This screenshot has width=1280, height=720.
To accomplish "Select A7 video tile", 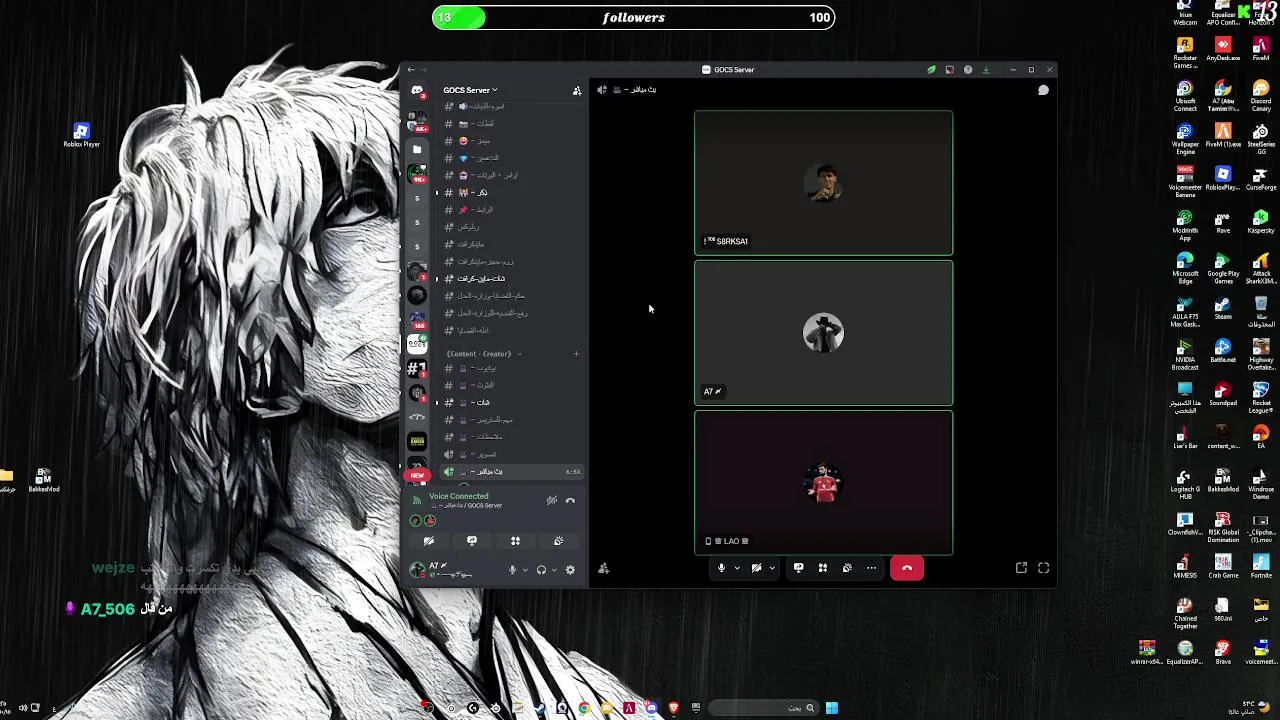I will click(824, 333).
